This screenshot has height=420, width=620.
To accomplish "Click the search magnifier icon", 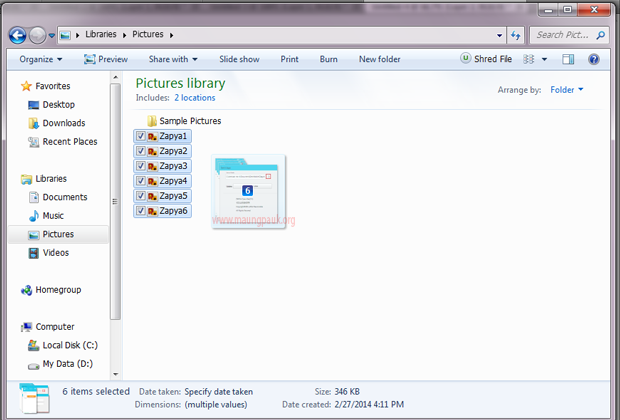I will coord(600,35).
